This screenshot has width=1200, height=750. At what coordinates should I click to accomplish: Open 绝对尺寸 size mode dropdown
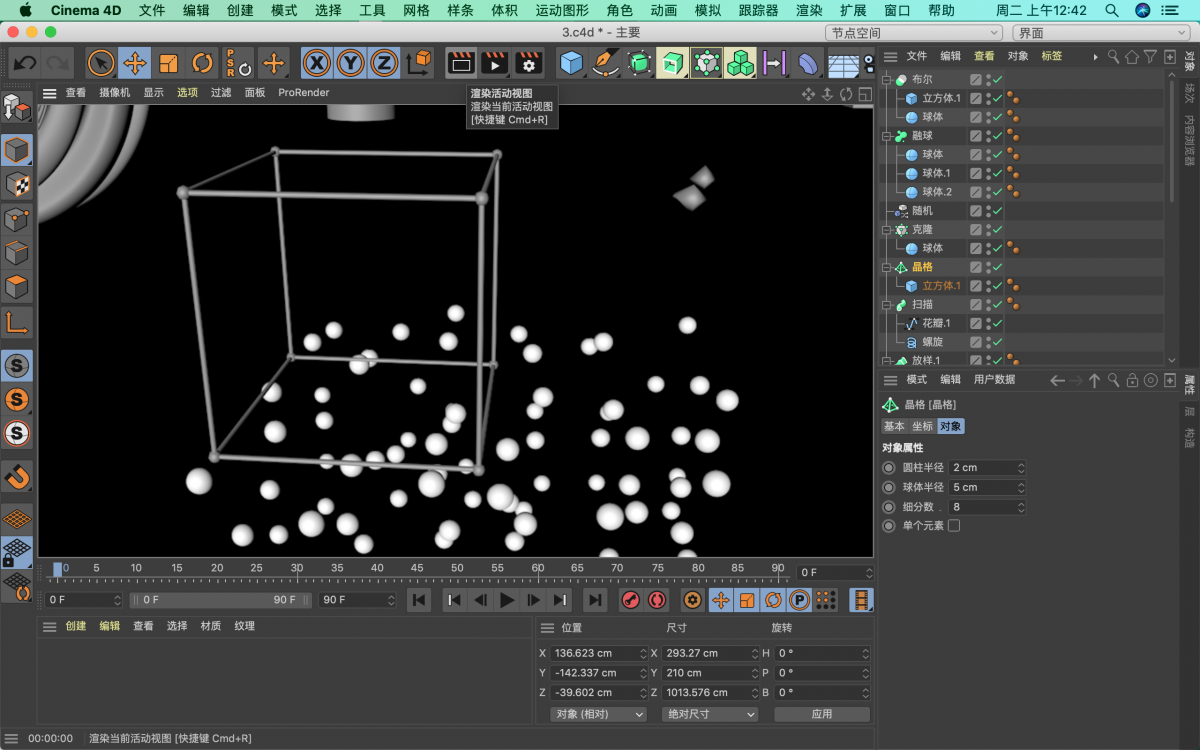[x=709, y=714]
